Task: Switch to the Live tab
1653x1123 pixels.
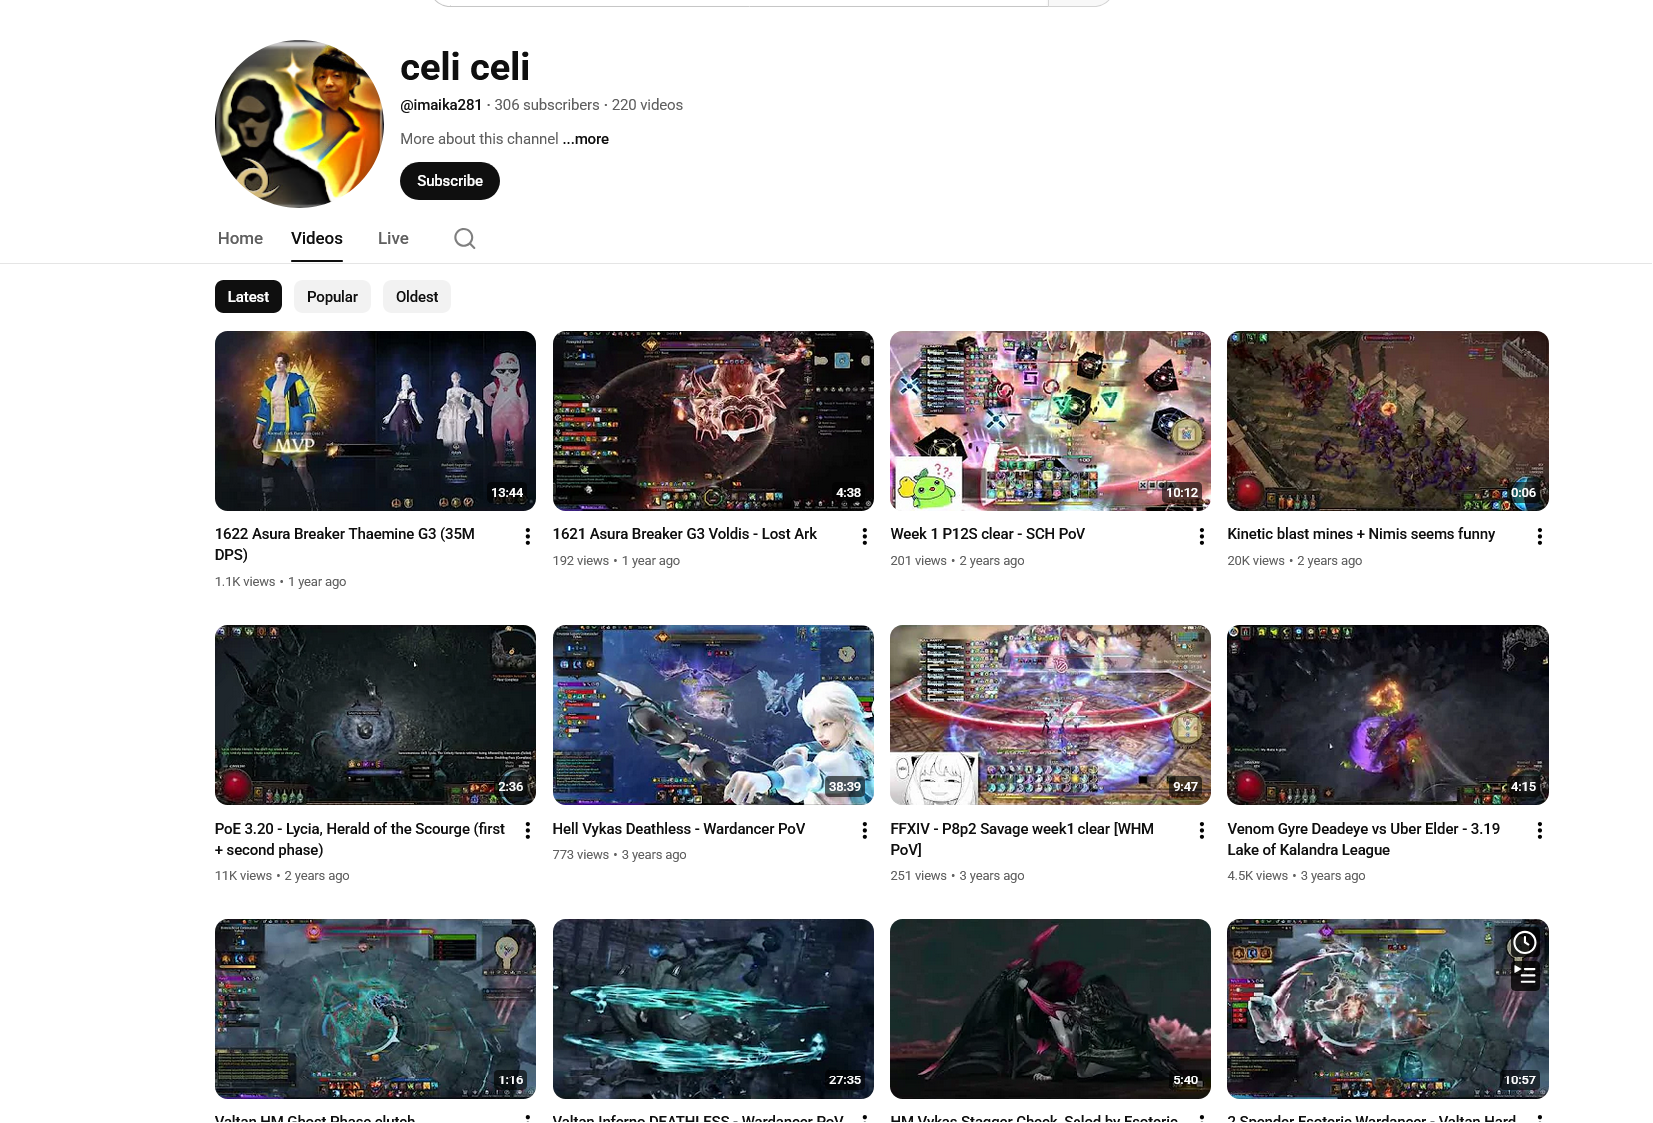Action: click(393, 238)
